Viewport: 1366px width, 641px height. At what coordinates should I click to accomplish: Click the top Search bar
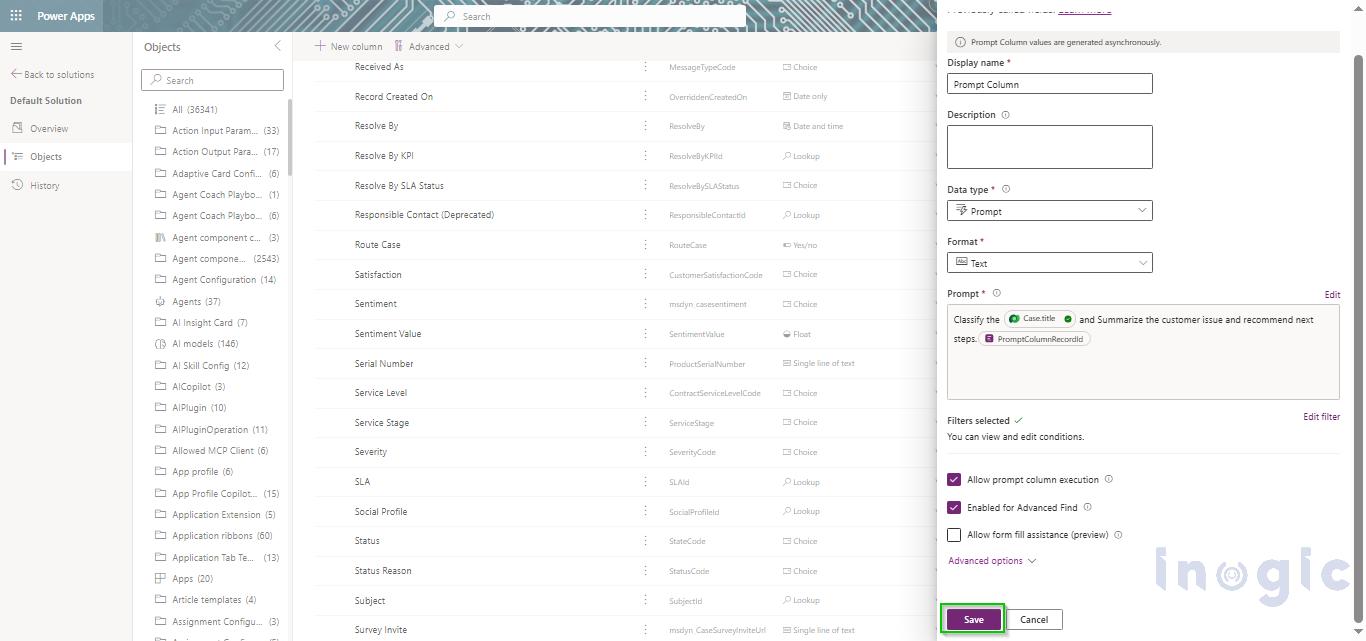pos(590,16)
